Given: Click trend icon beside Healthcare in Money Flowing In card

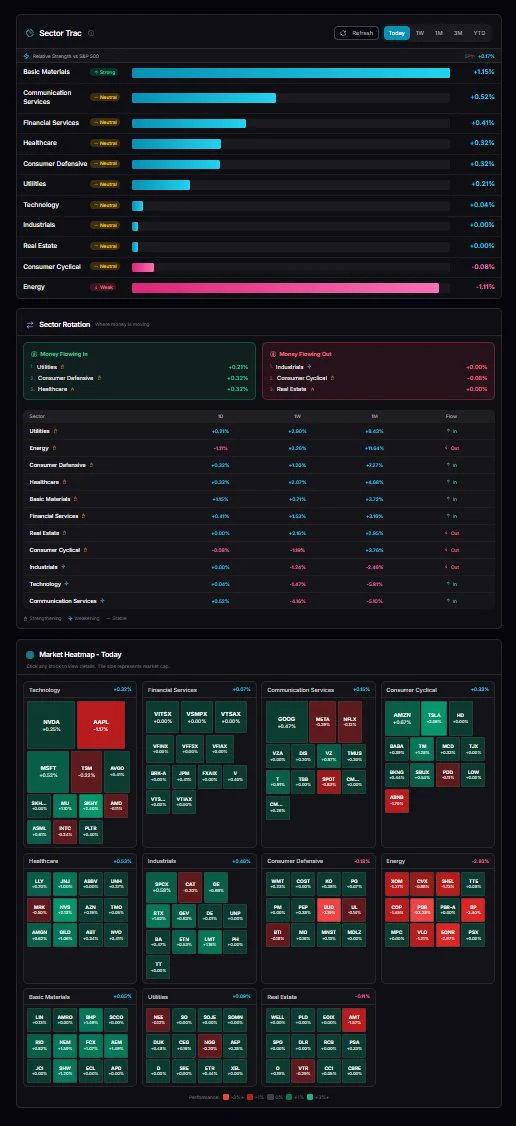Looking at the screenshot, I should [72, 388].
